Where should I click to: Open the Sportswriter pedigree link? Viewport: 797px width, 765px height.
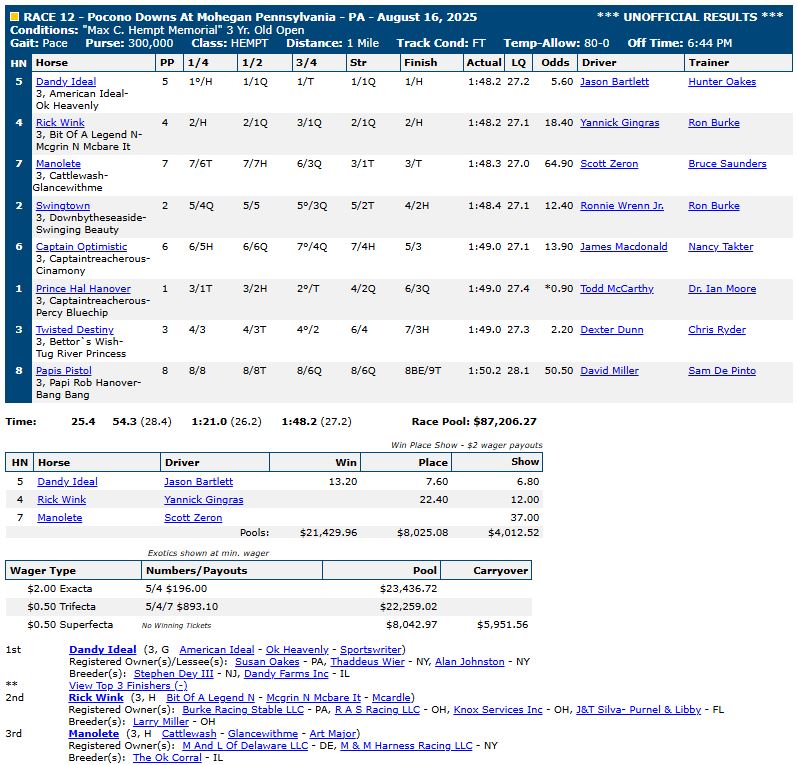coord(372,650)
